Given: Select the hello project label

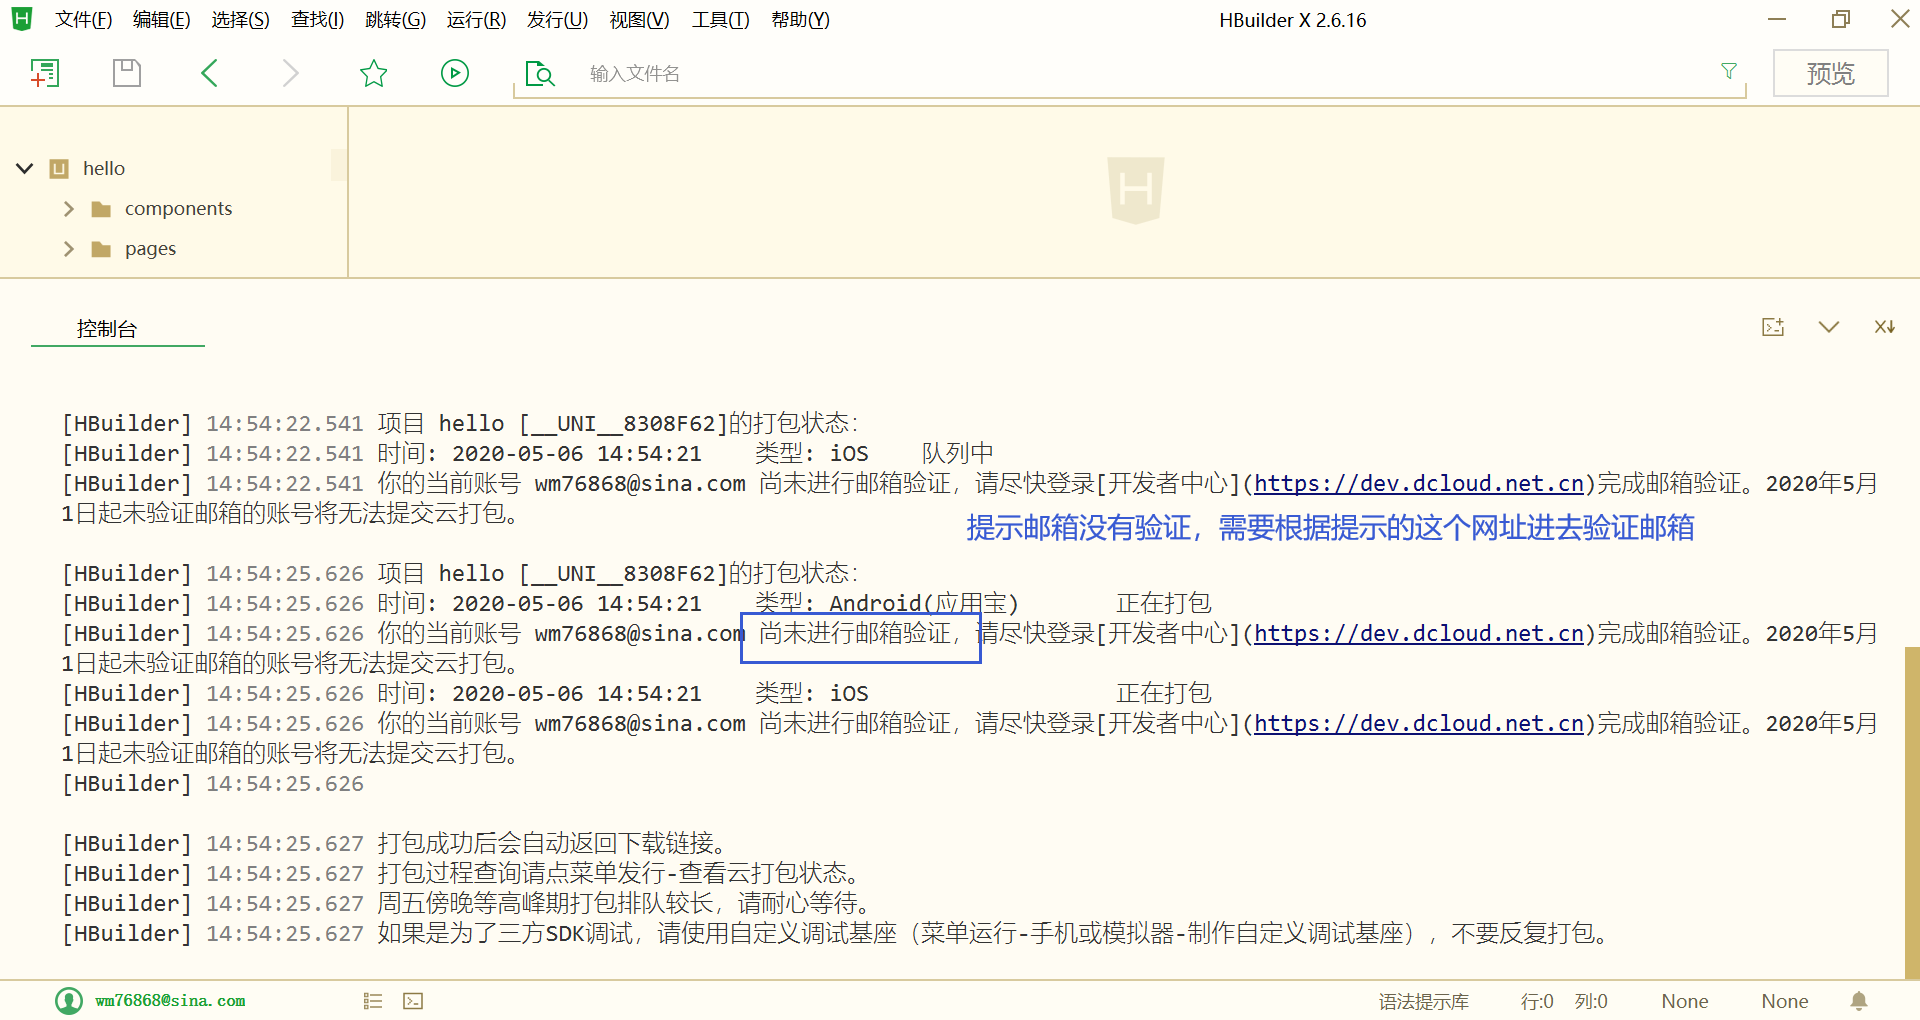Looking at the screenshot, I should pos(104,169).
